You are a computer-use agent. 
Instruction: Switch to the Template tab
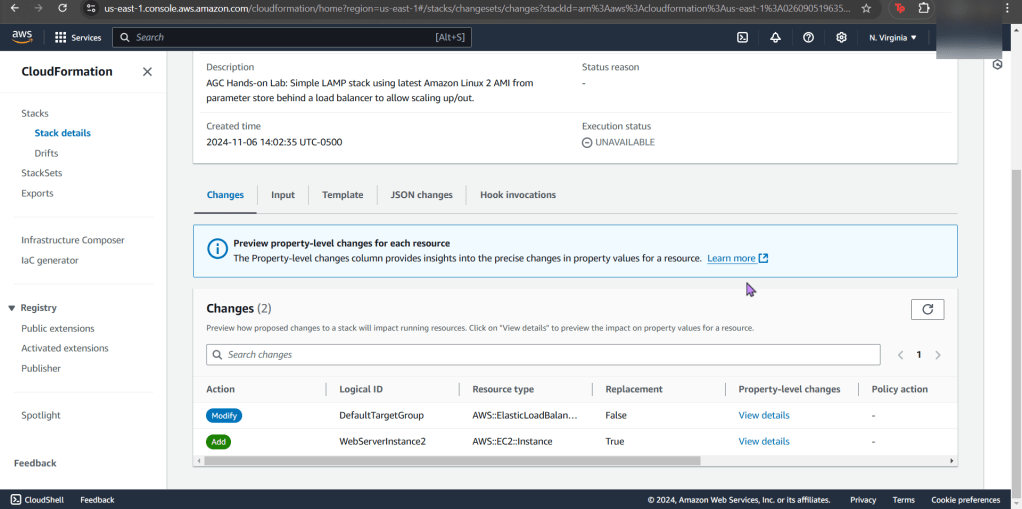[342, 195]
